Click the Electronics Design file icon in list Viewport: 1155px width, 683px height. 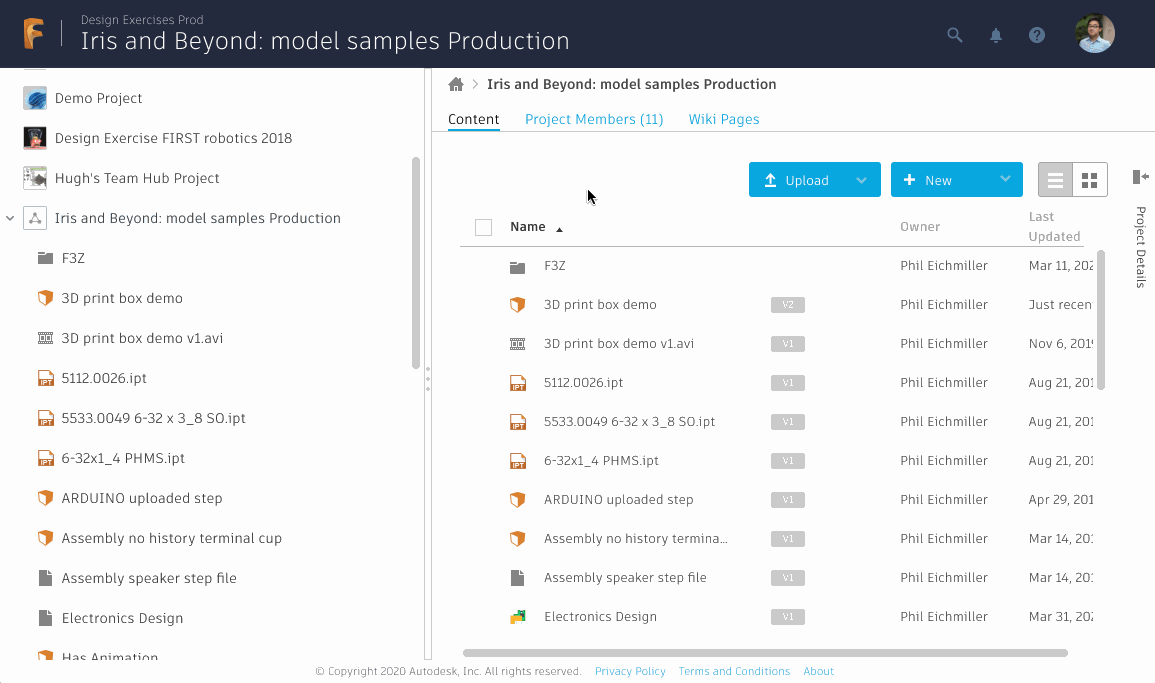[x=517, y=617]
